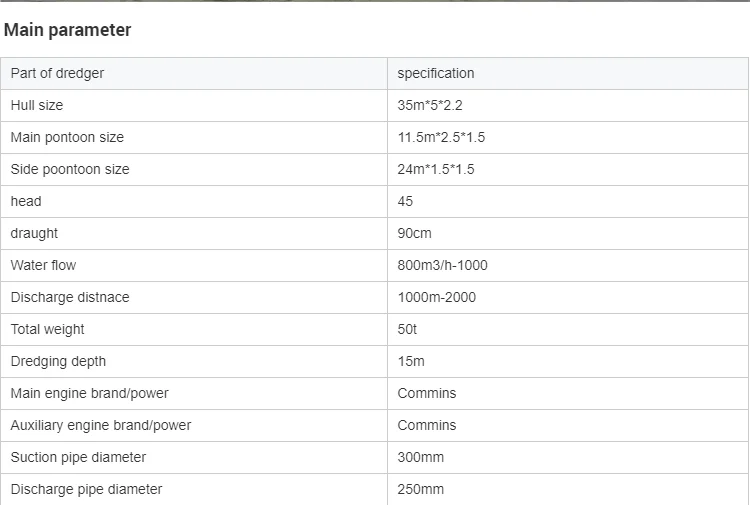Image resolution: width=750 pixels, height=505 pixels.
Task: Click the 'Water flow' label
Action: (43, 265)
